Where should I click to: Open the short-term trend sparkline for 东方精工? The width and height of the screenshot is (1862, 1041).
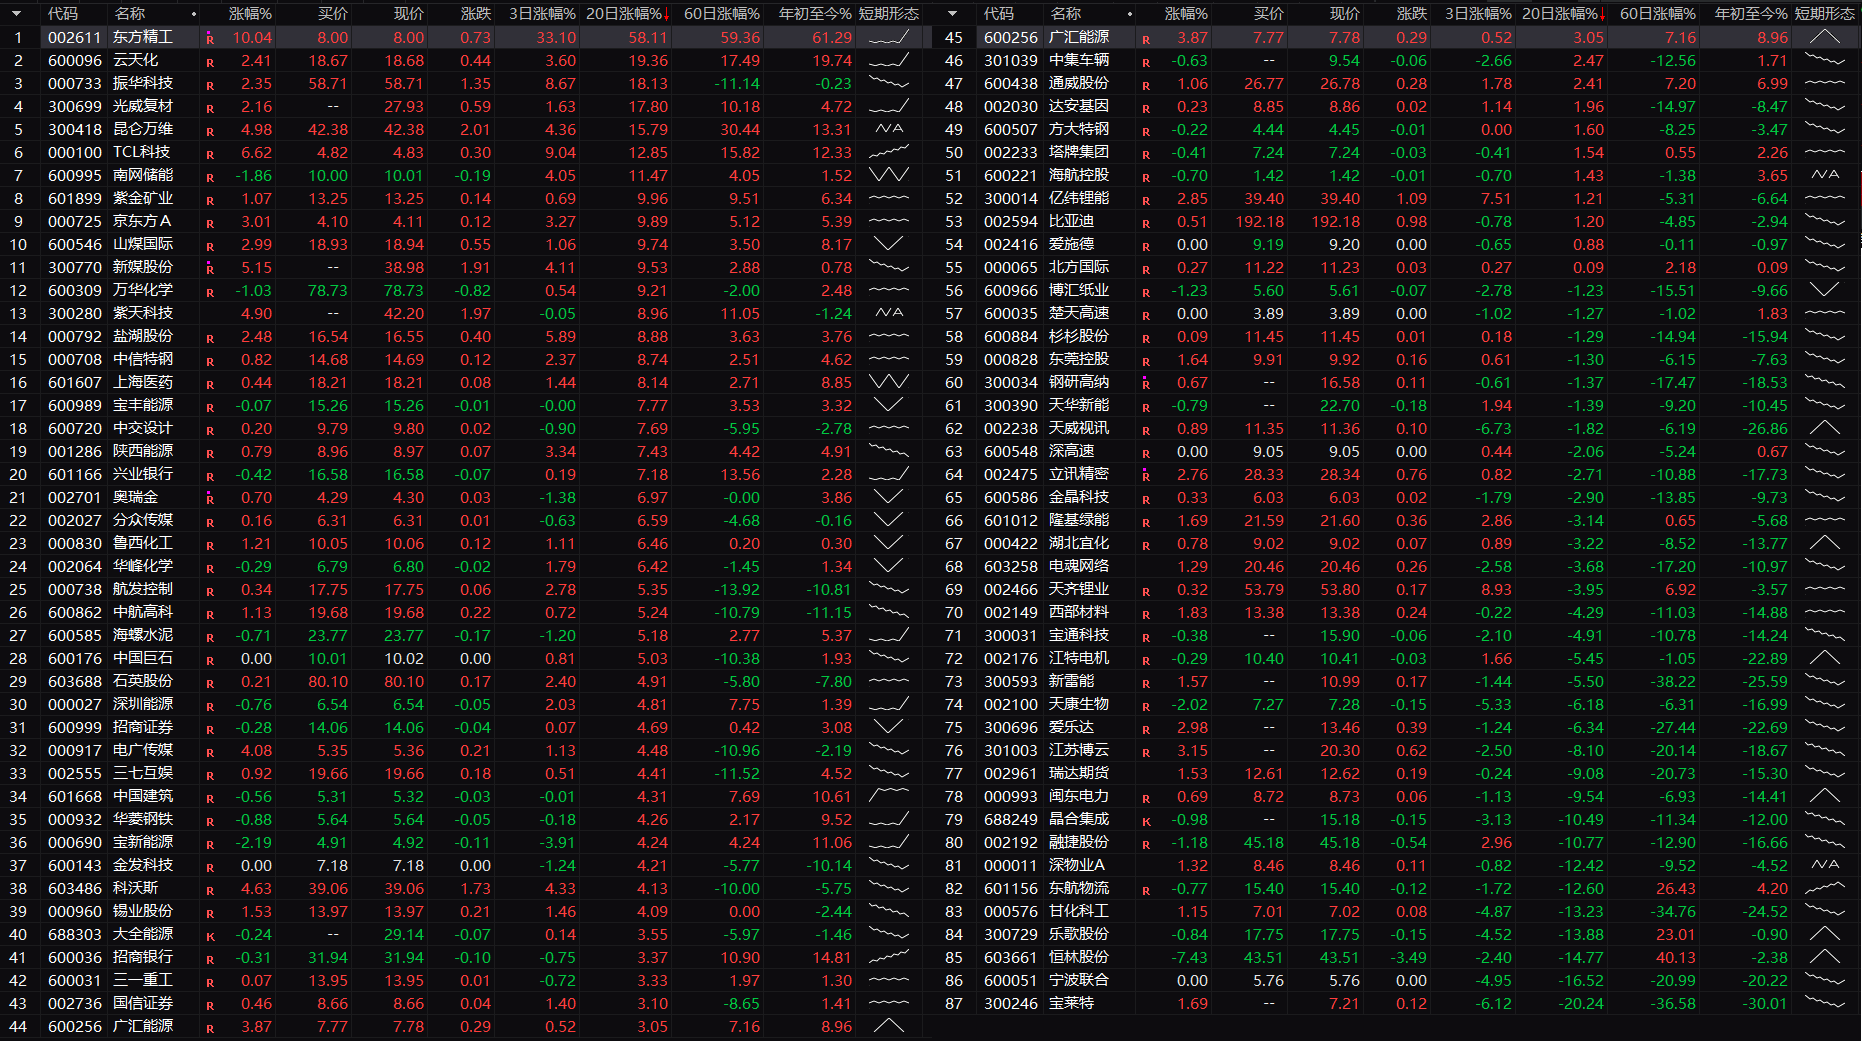click(x=889, y=37)
